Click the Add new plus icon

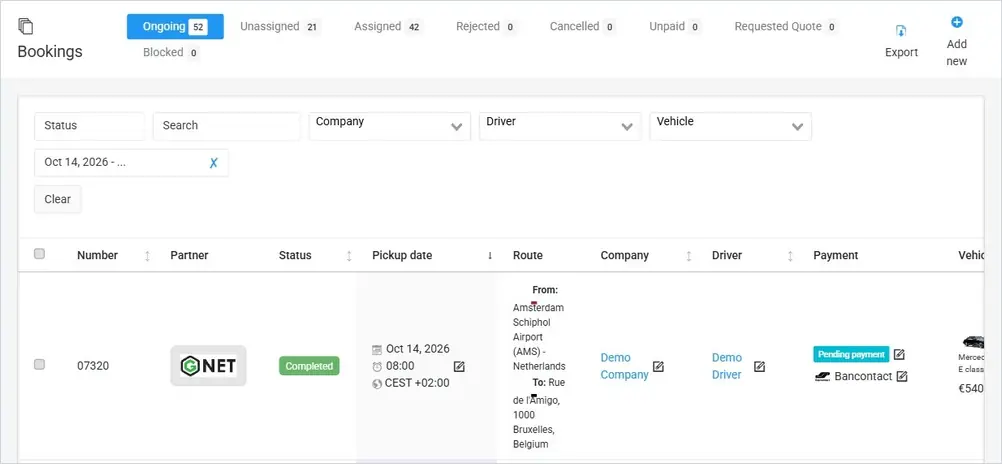point(957,22)
